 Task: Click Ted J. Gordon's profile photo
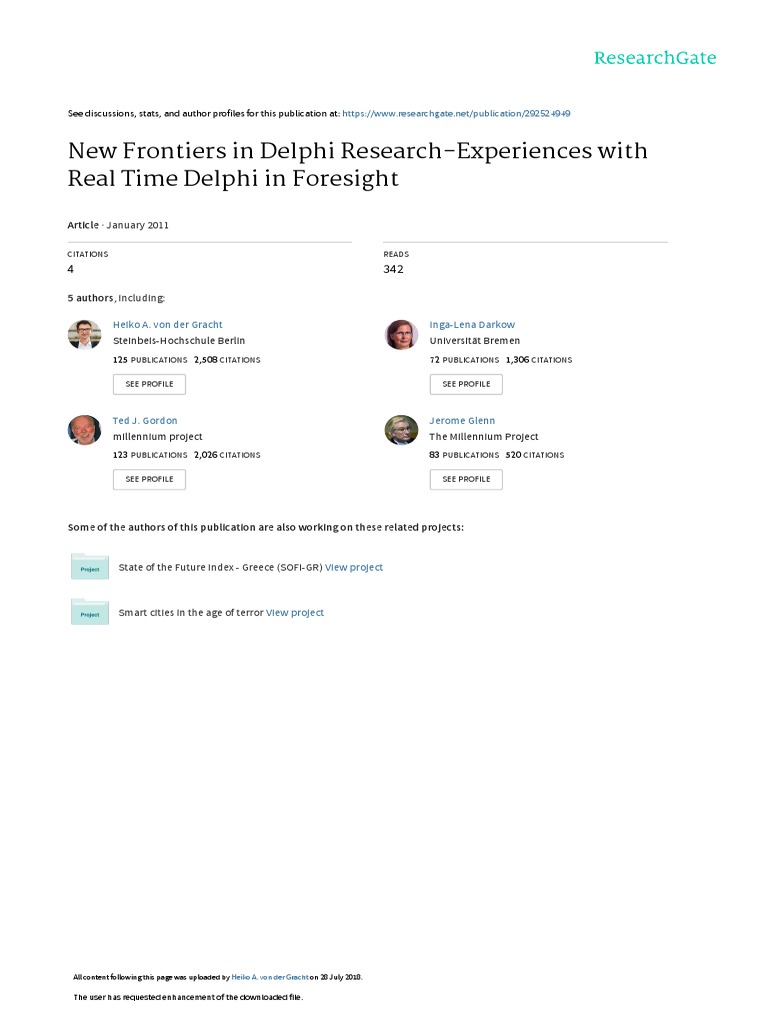[85, 430]
